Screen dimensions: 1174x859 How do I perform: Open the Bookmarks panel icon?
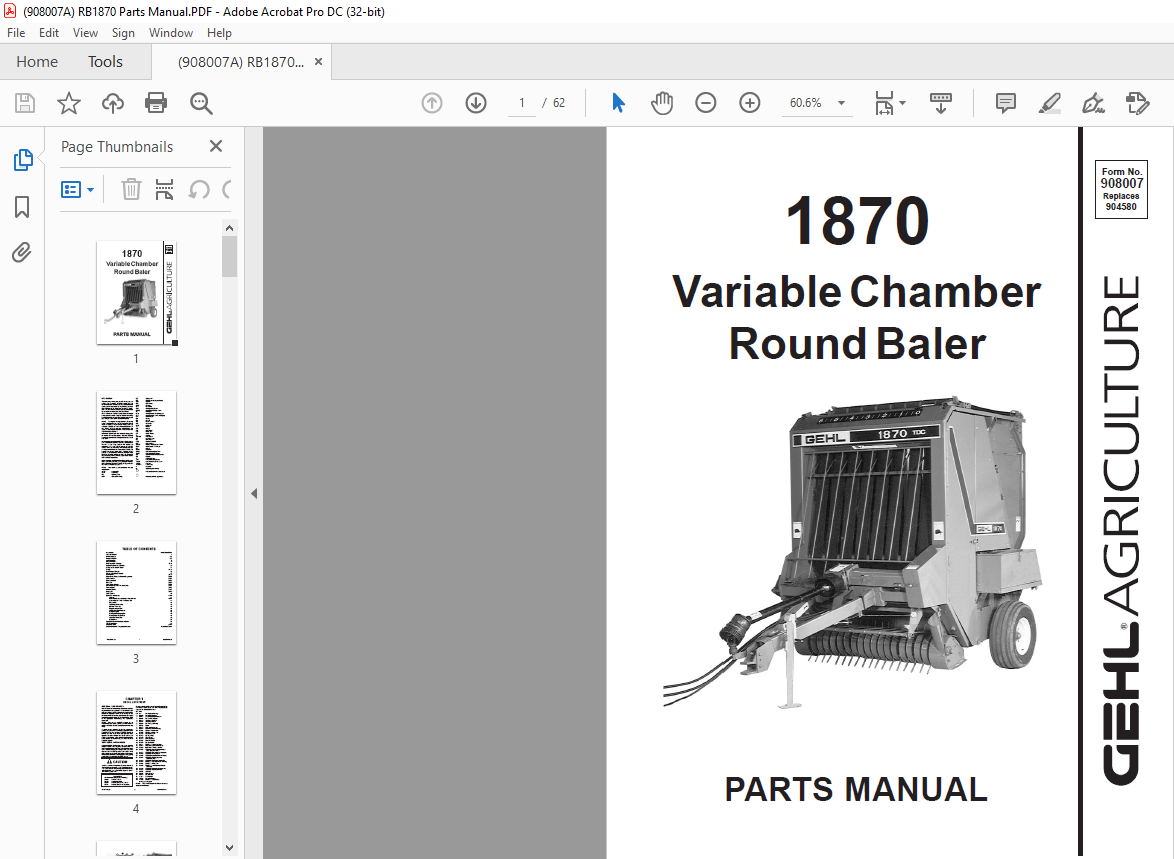(22, 207)
